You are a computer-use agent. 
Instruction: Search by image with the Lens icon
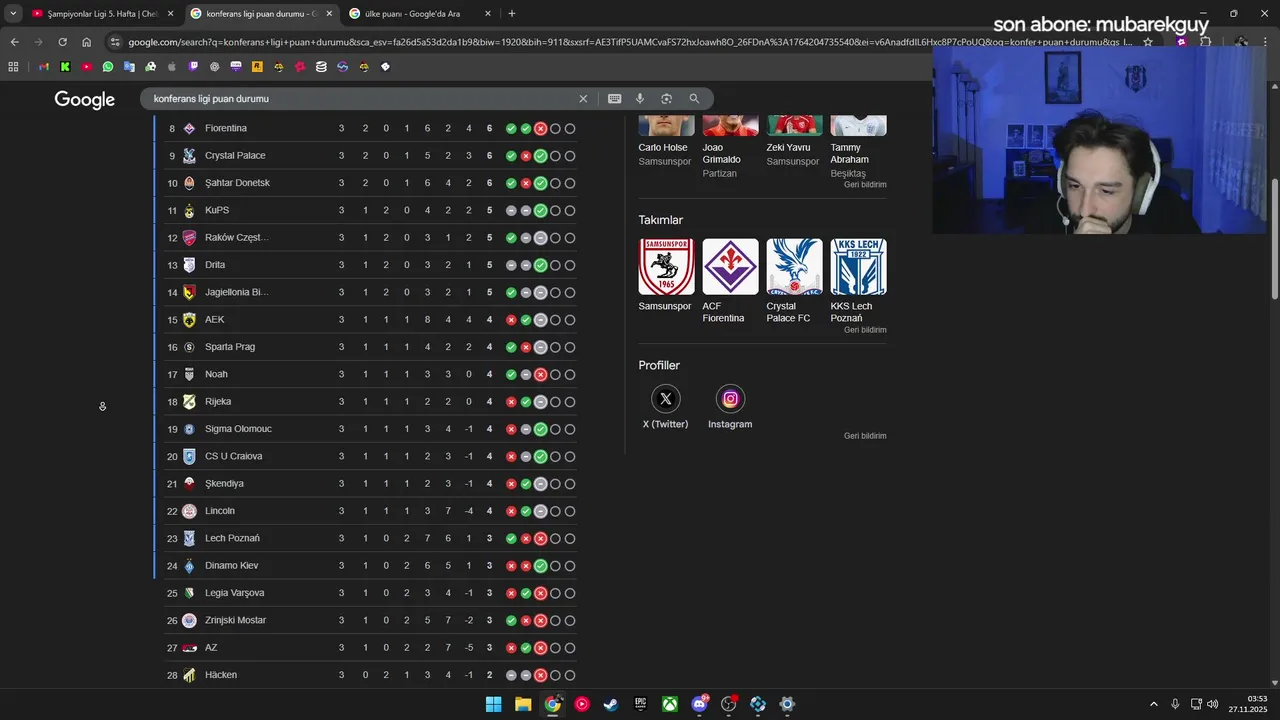[667, 99]
